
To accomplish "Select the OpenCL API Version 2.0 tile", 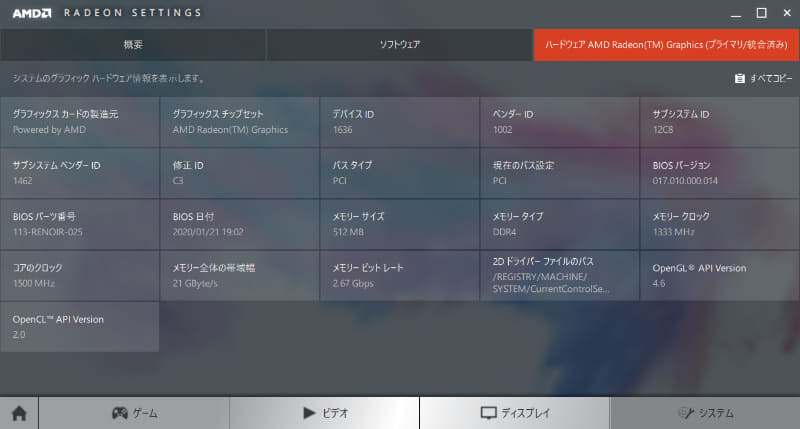I will click(x=80, y=326).
